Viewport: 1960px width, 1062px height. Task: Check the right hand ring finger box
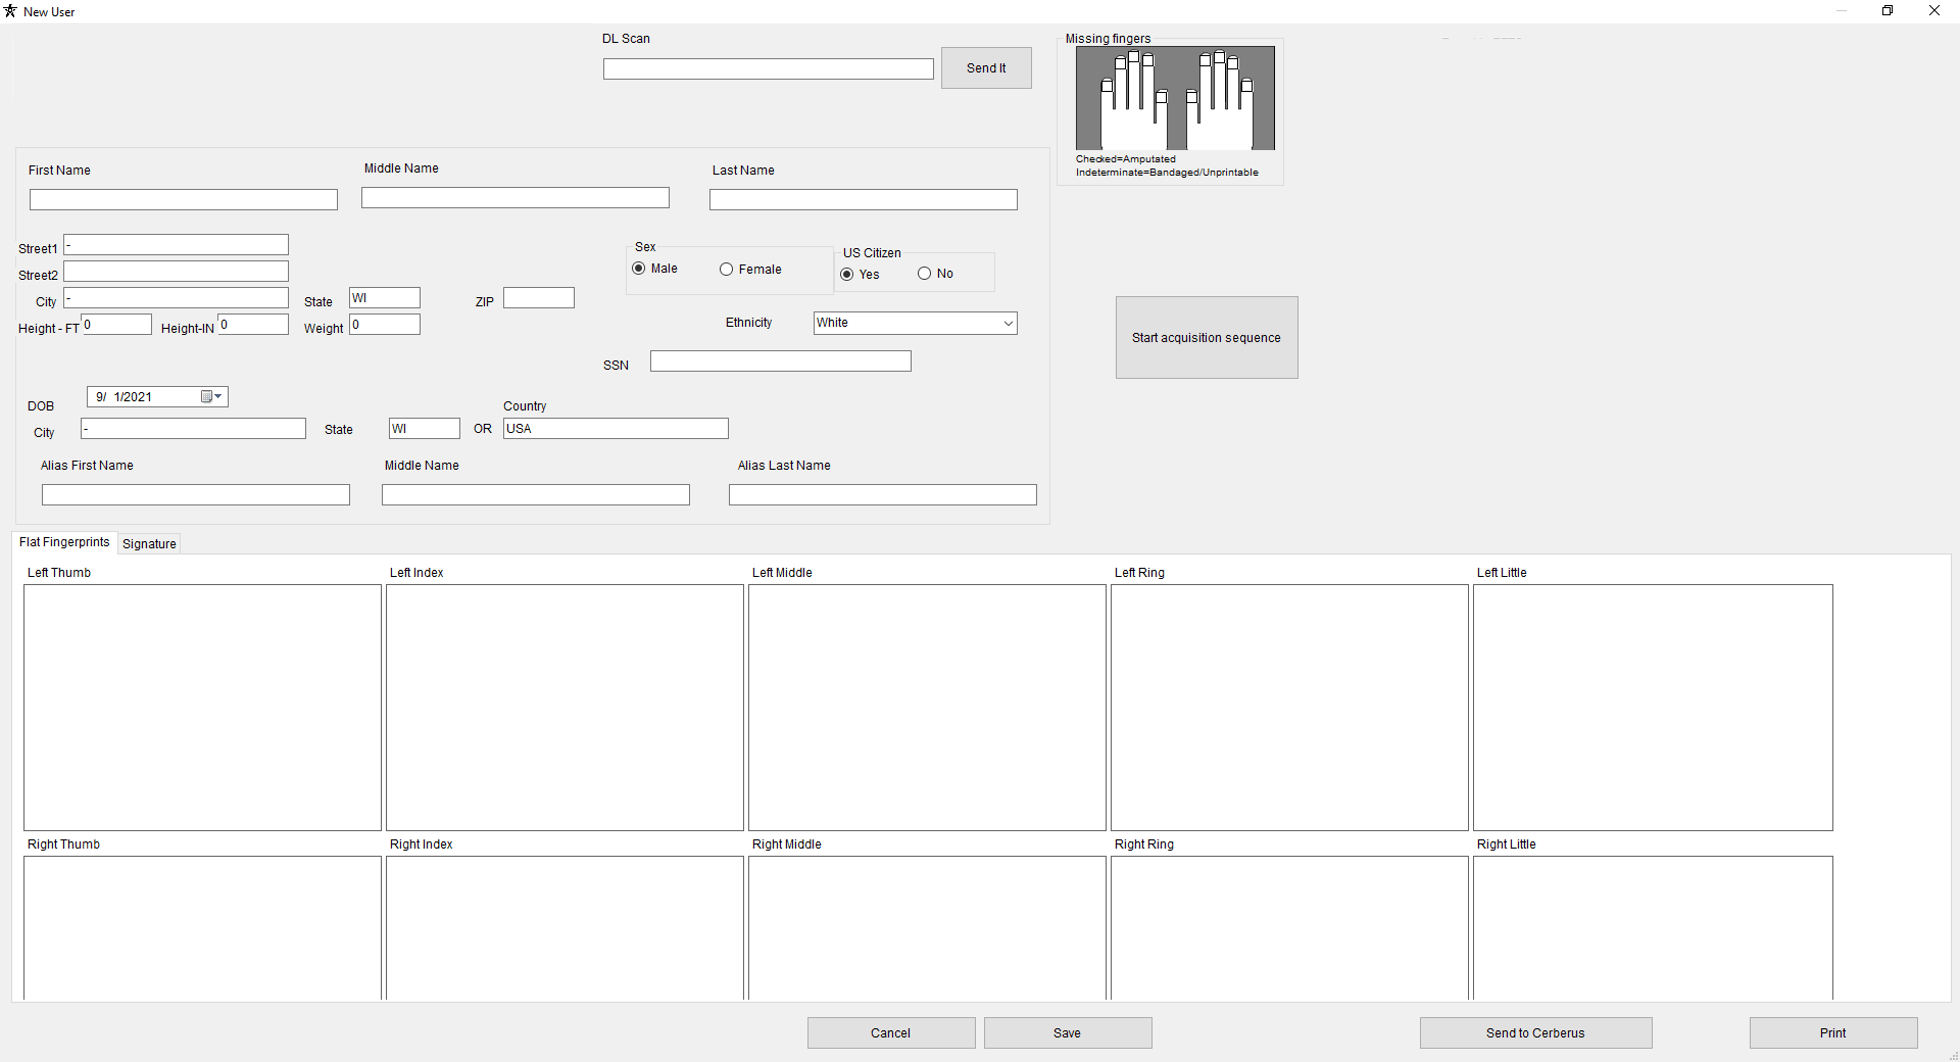pyautogui.click(x=1233, y=64)
